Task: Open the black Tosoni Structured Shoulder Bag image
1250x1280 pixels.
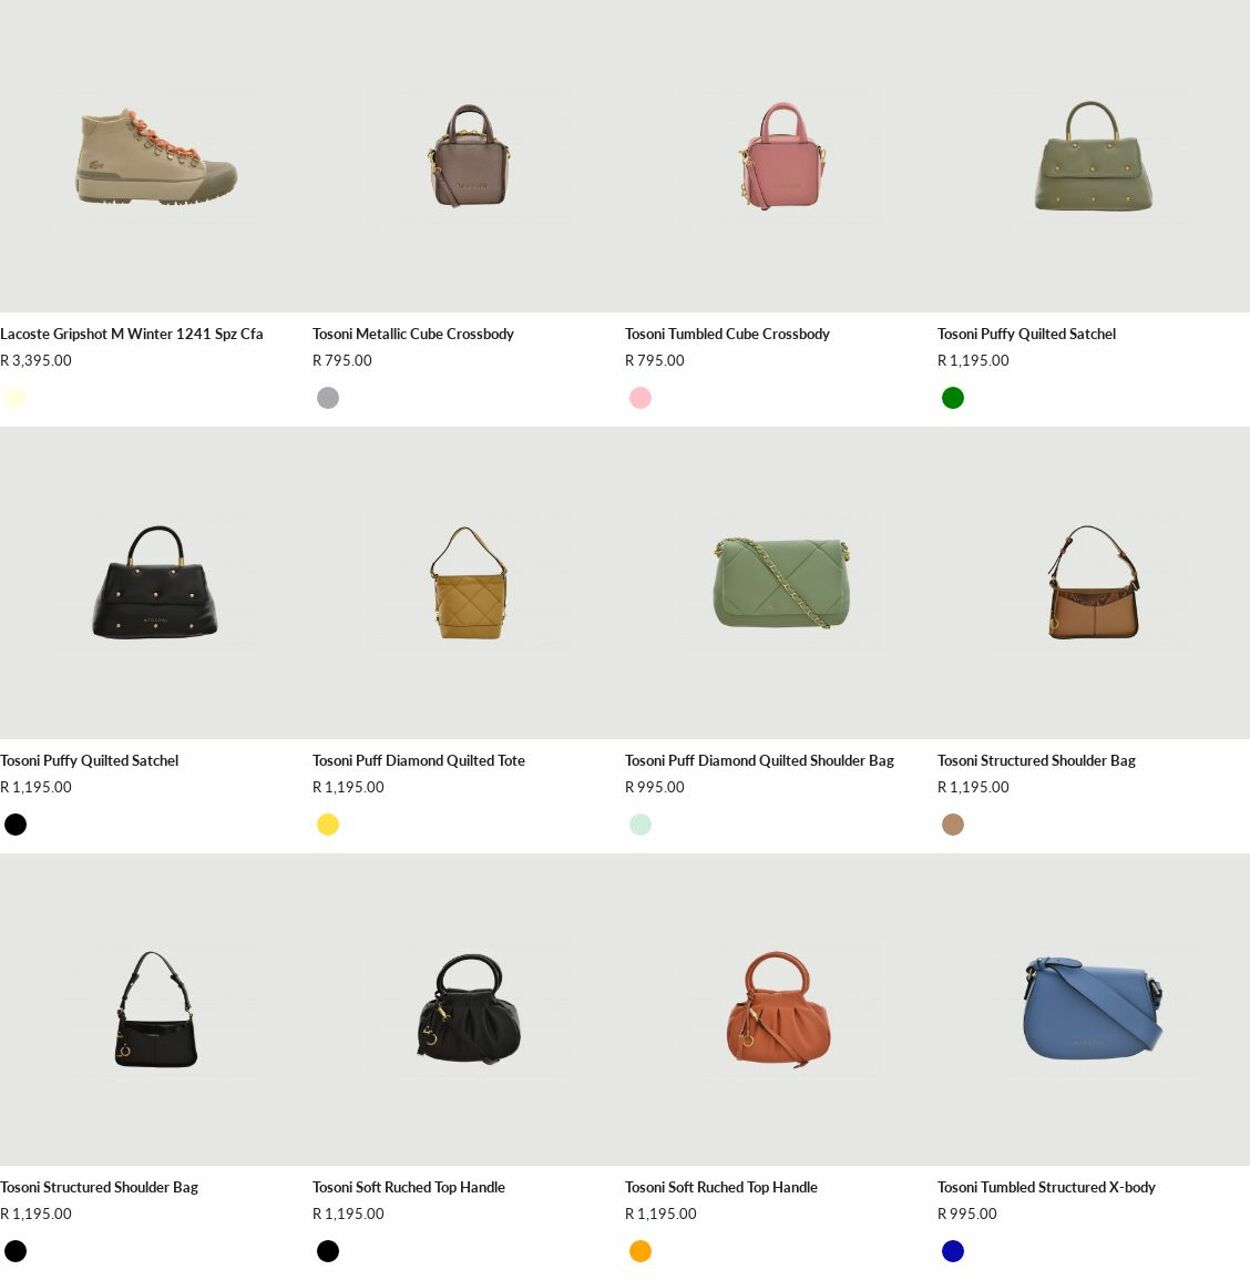Action: 156,1010
